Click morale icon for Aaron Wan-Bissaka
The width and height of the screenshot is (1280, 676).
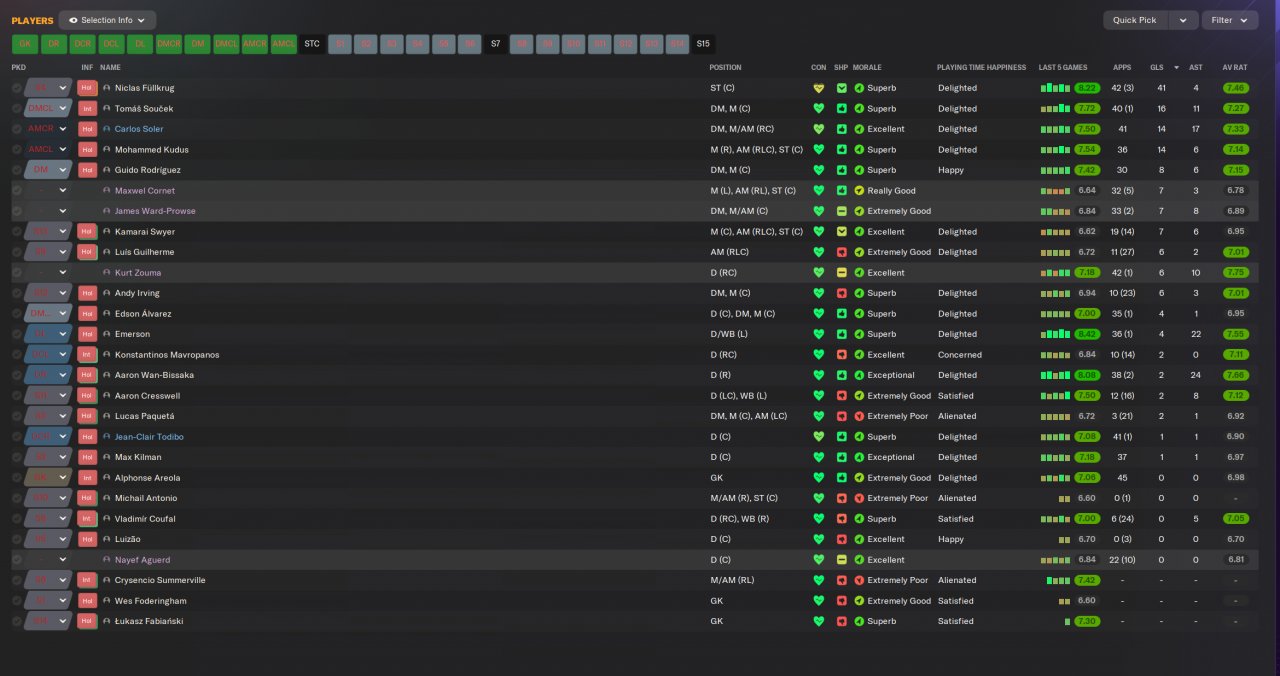[859, 375]
